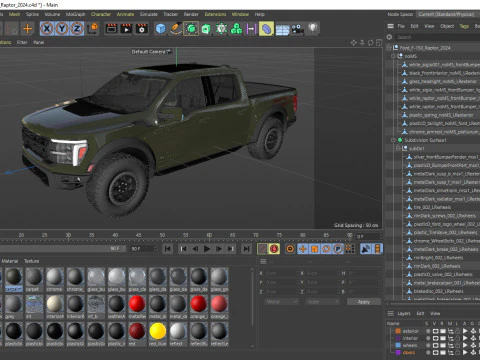Add a blue Cube primitive

[161, 29]
